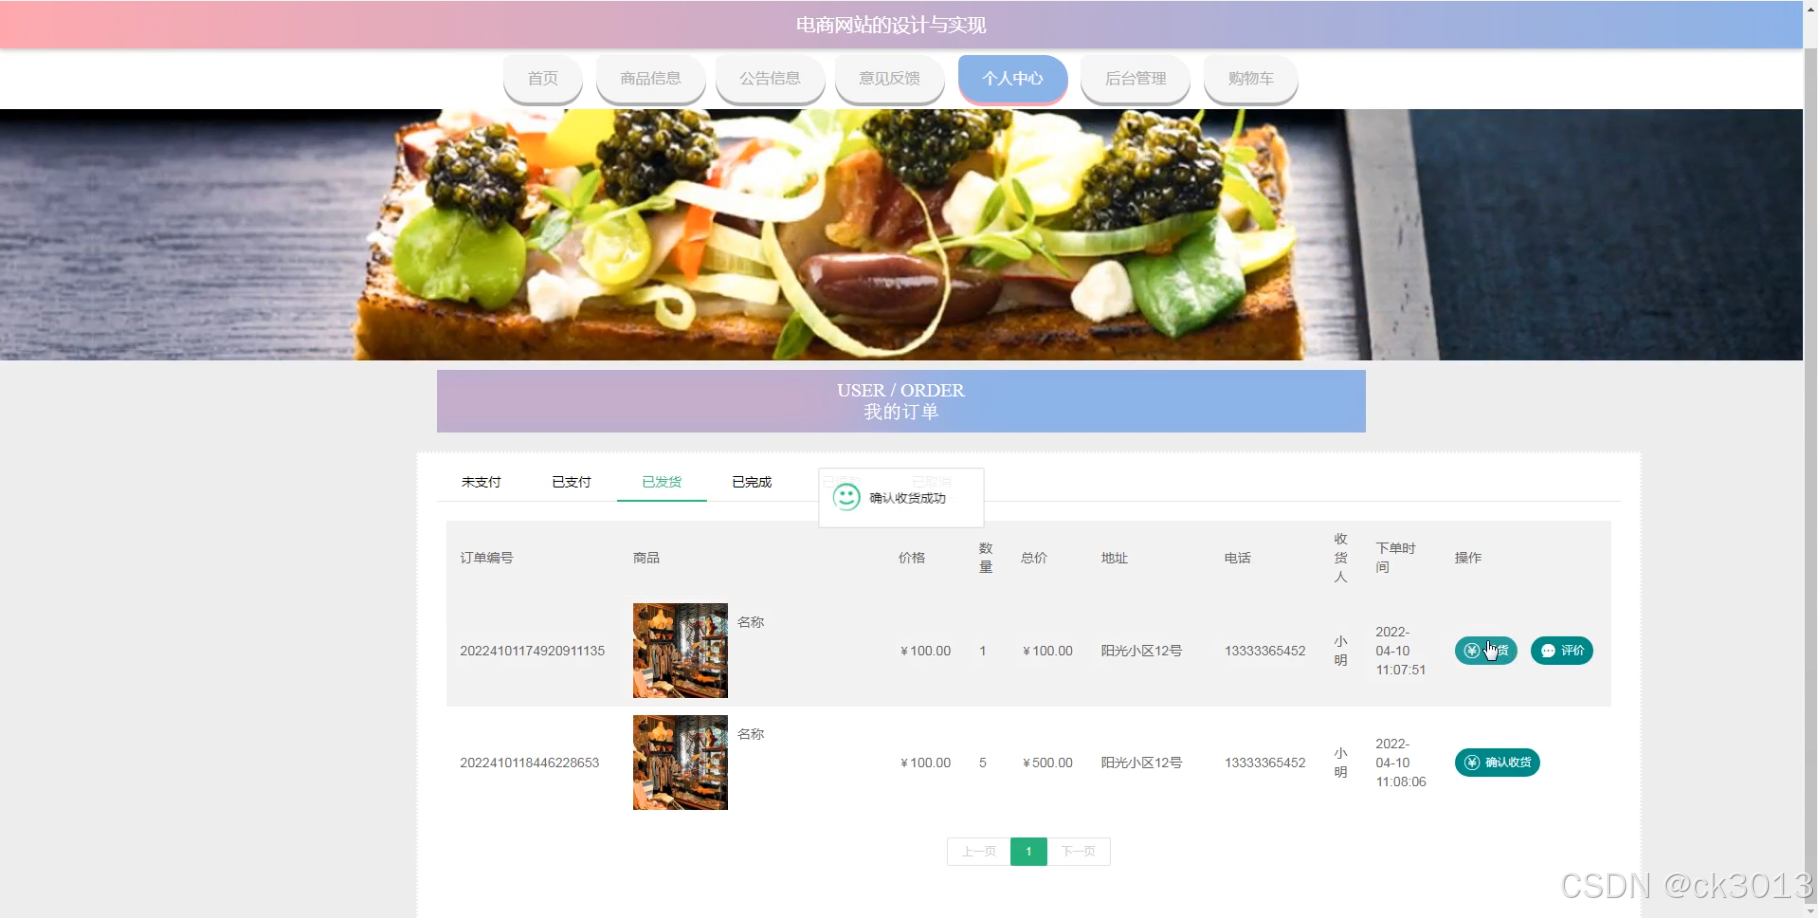The image size is (1818, 918).
Task: Click order number 2022410118446228653
Action: 529,763
